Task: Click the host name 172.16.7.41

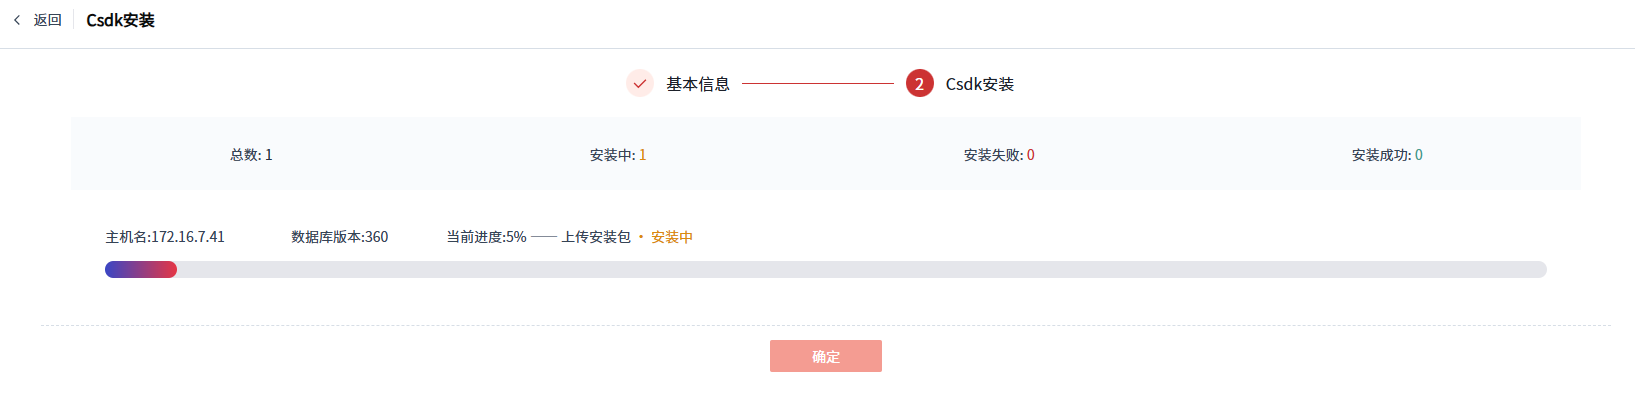Action: [165, 237]
